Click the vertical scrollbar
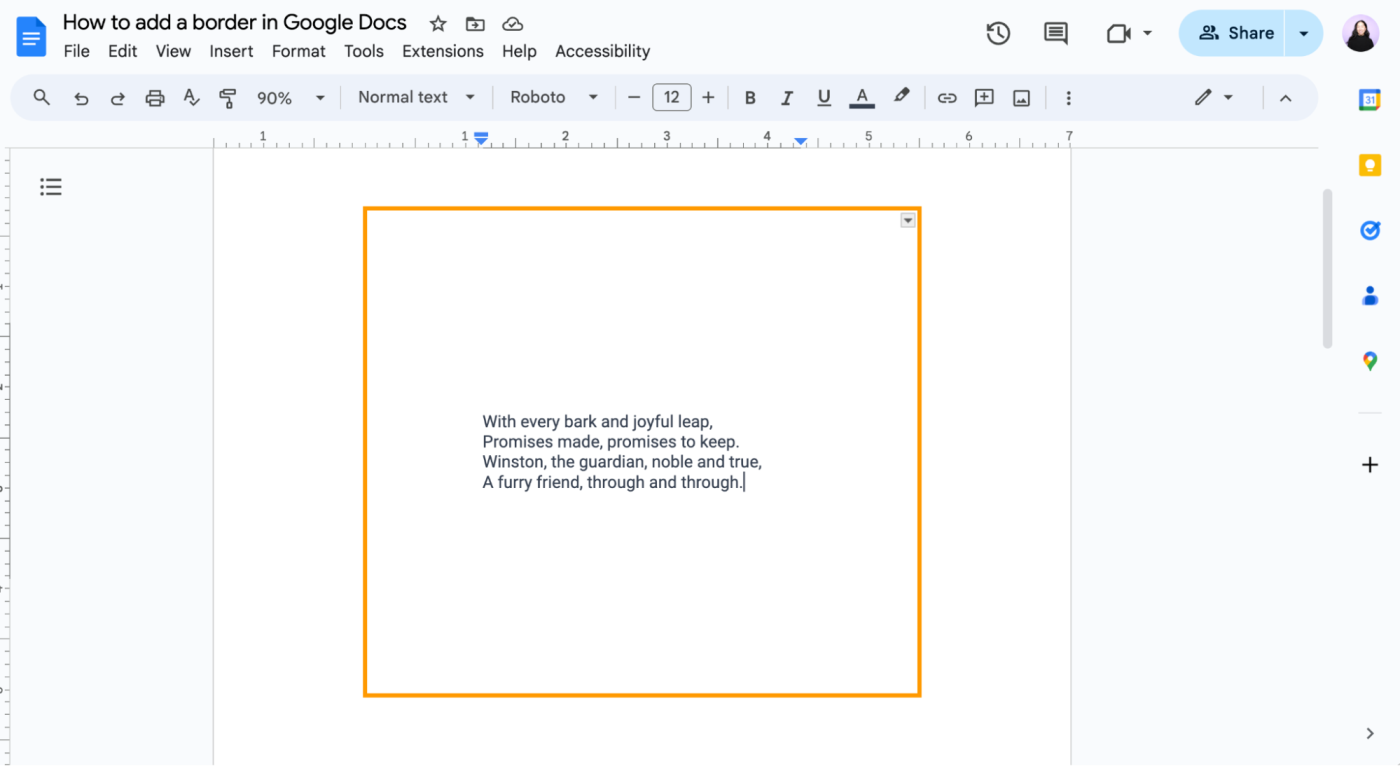Screen dimensions: 1400x766 click(1327, 268)
